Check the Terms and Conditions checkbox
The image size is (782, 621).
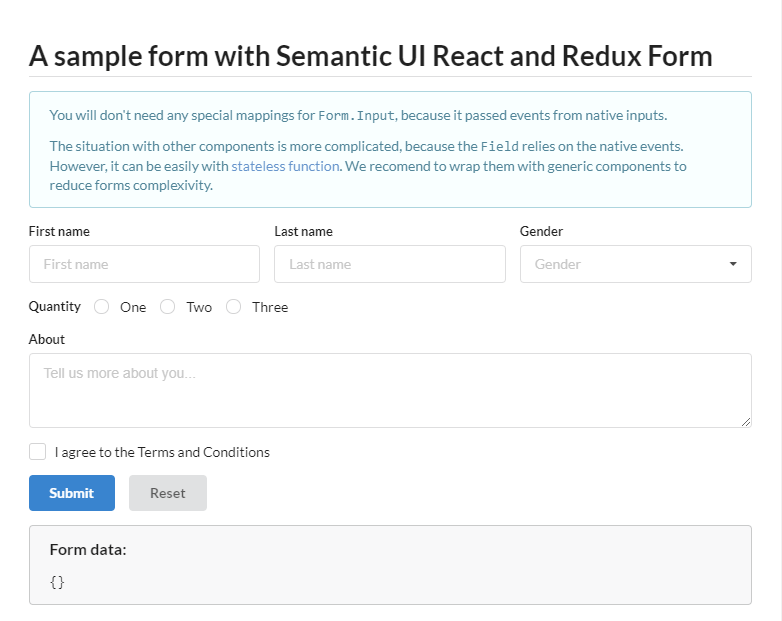(x=37, y=451)
